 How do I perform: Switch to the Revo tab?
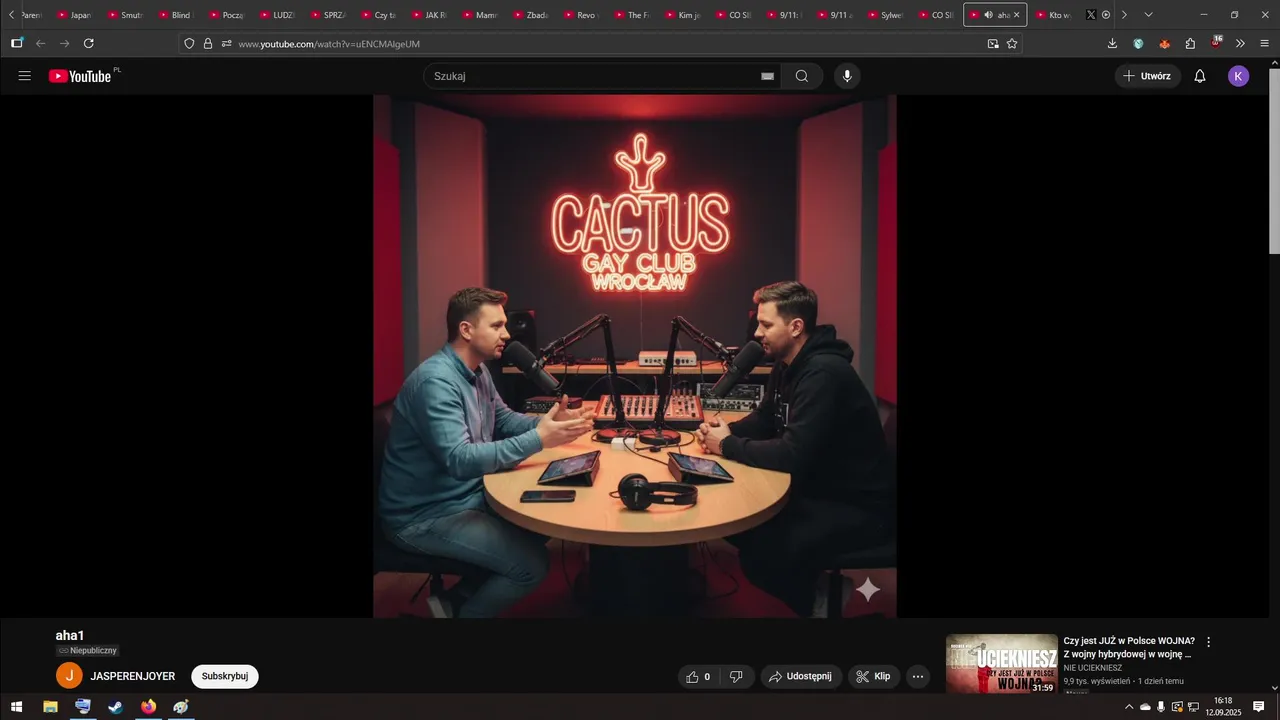[583, 15]
